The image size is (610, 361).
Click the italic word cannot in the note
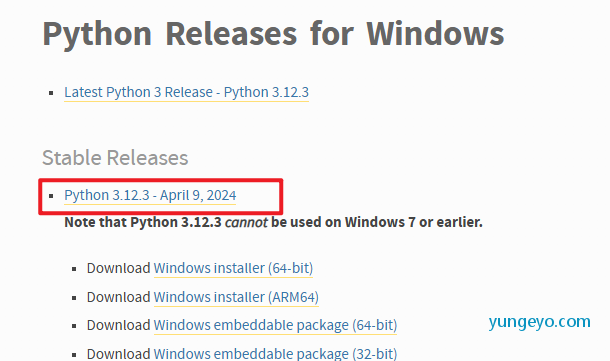point(246,222)
